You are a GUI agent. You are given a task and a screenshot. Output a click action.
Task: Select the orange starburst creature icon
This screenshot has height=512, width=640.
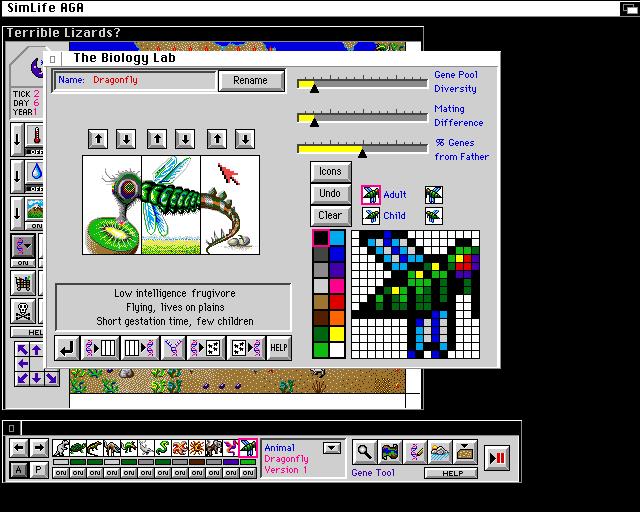(197, 448)
